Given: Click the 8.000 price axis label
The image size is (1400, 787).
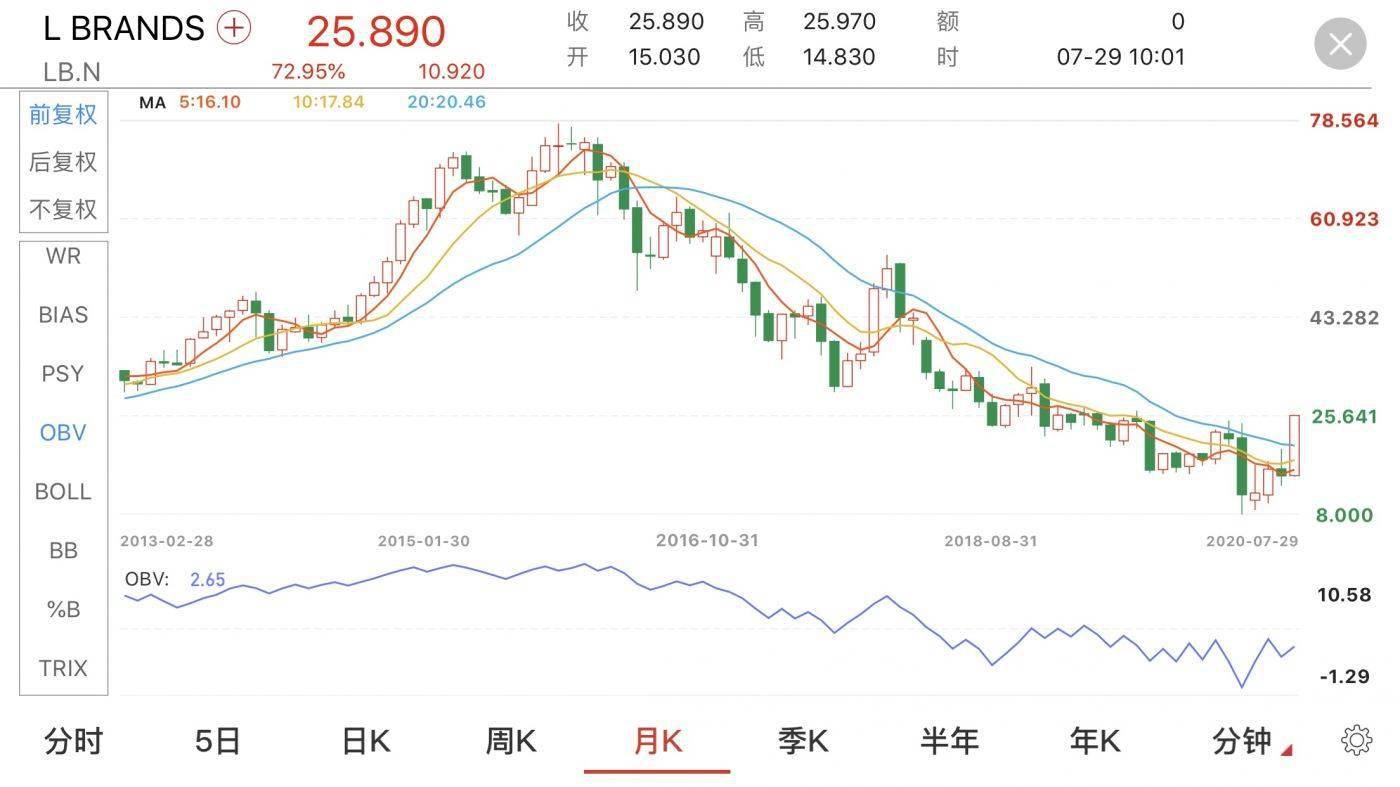Looking at the screenshot, I should [x=1344, y=515].
